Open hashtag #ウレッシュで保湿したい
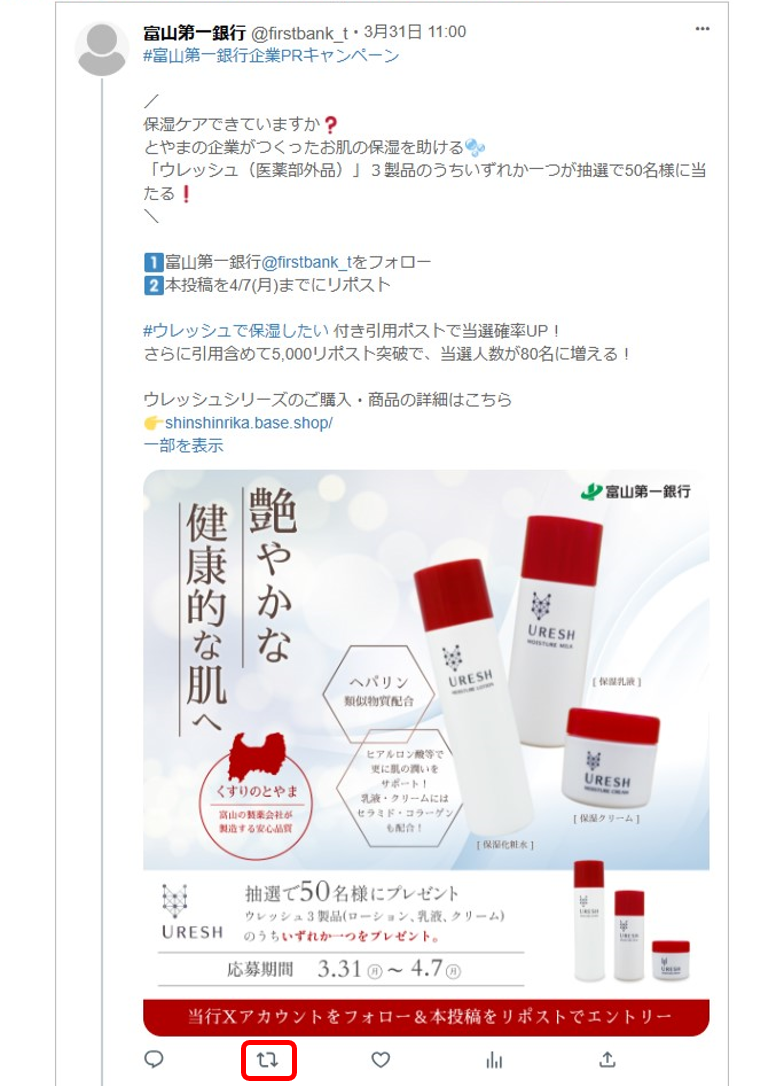This screenshot has width=784, height=1086. (235, 330)
